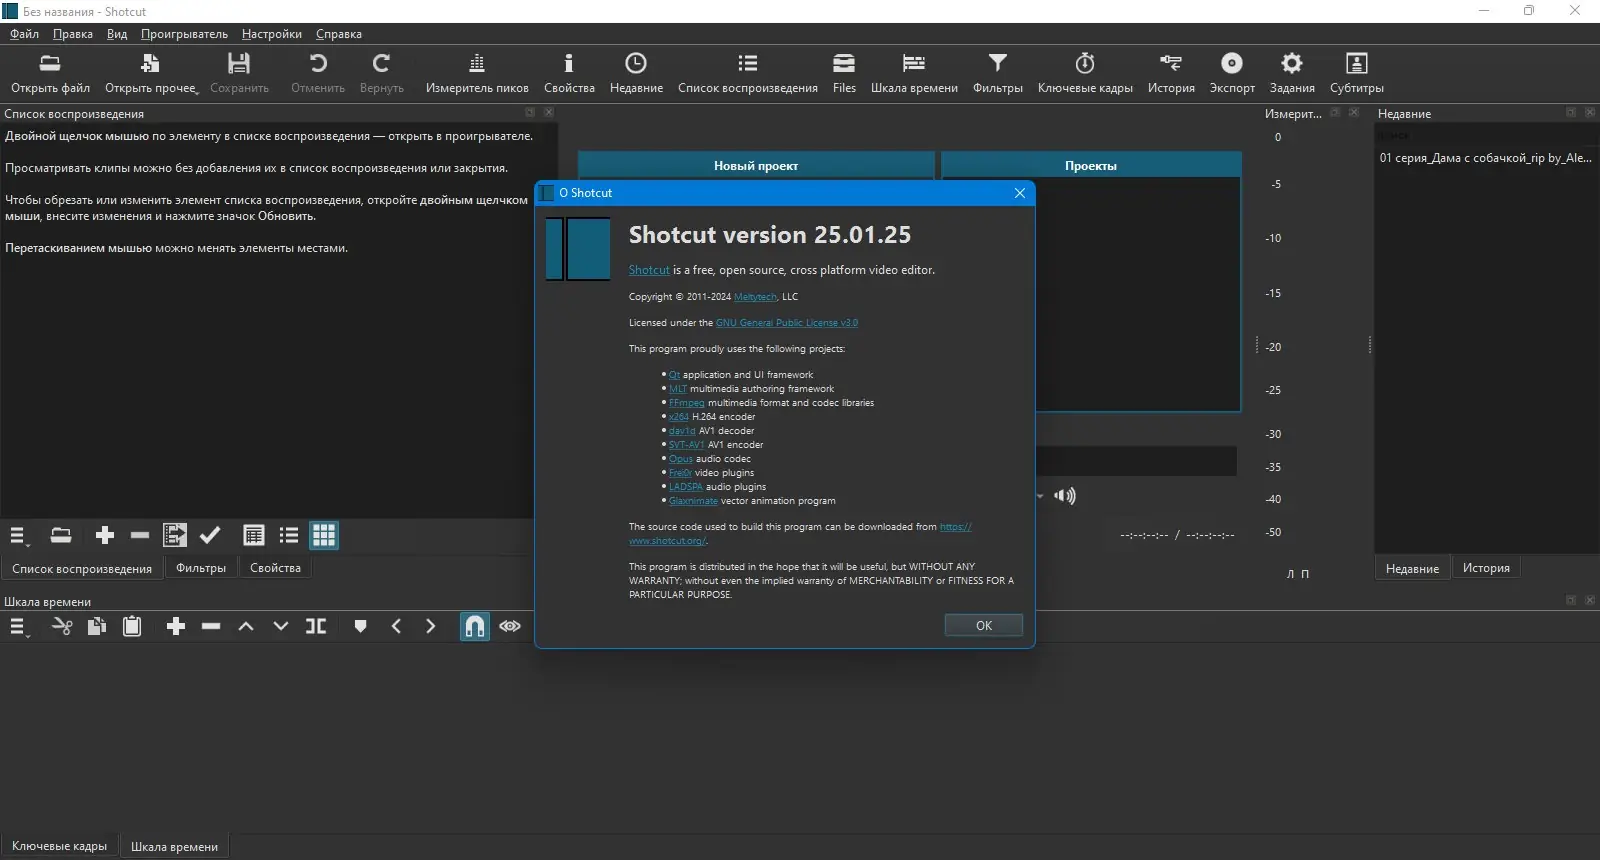Toggle the eye scrub-while-dragging button
Screen dimensions: 1600x860
coord(510,627)
